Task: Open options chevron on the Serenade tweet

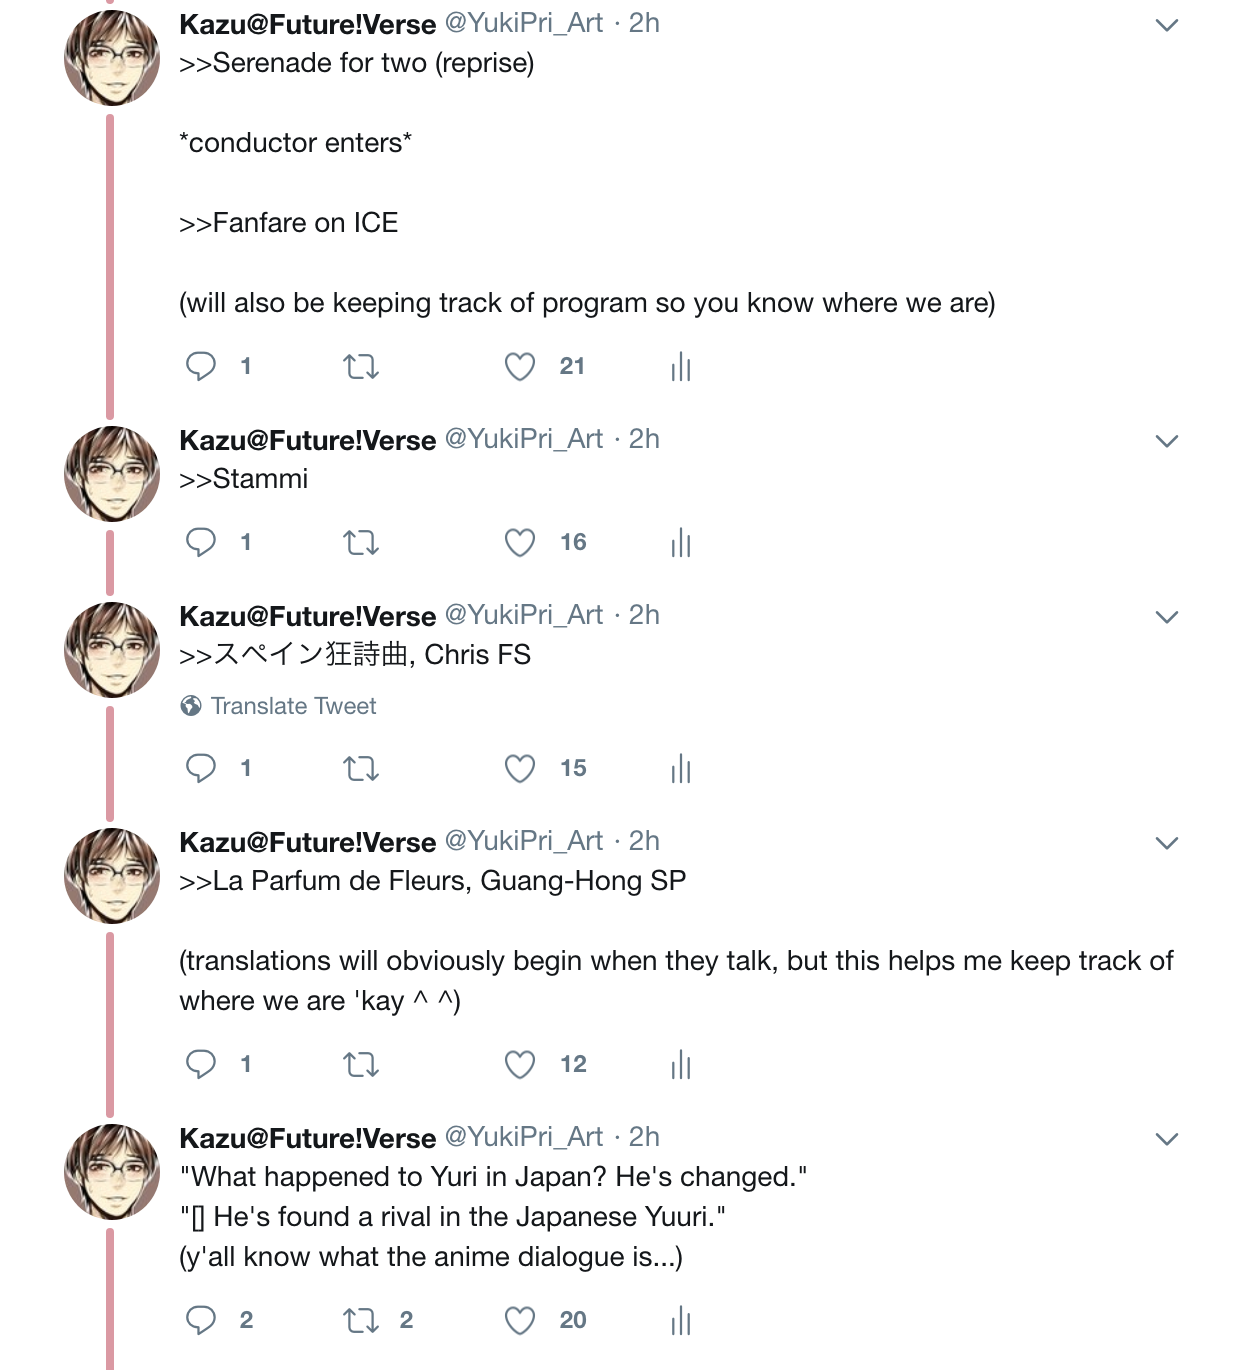Action: coord(1166,25)
